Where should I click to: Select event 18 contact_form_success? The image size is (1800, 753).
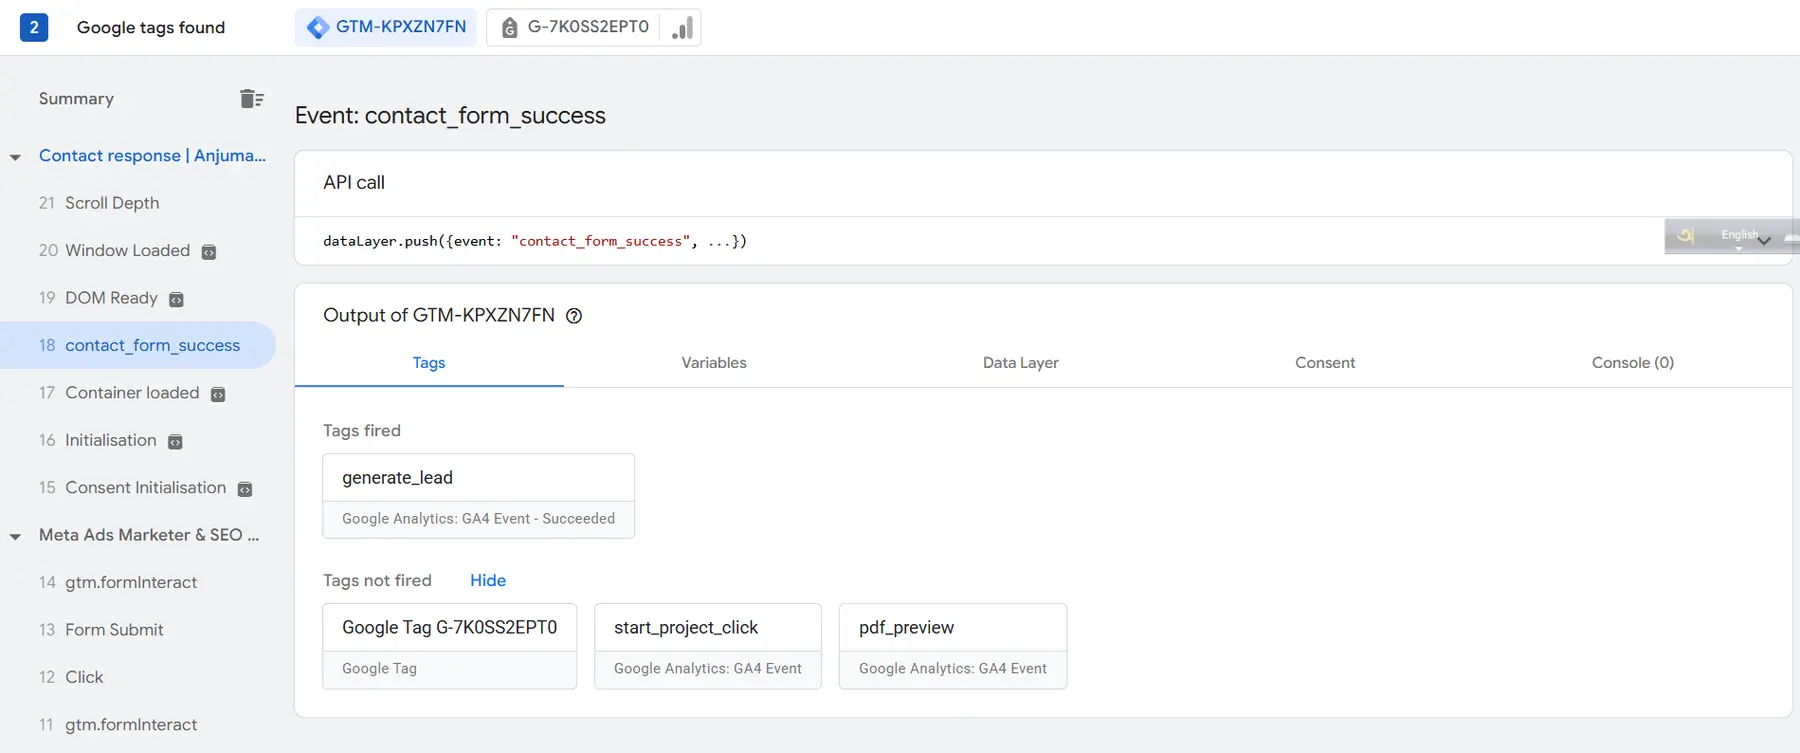[137, 345]
